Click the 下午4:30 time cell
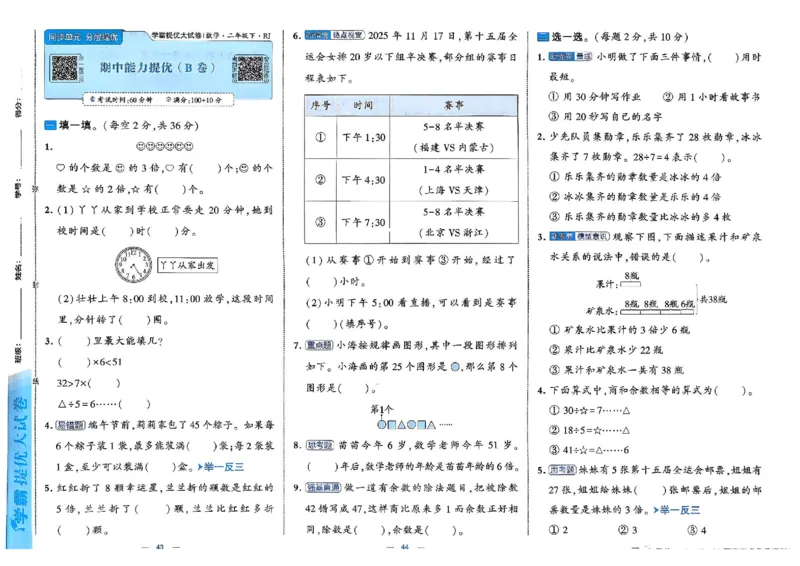The height and width of the screenshot is (566, 800). [363, 180]
